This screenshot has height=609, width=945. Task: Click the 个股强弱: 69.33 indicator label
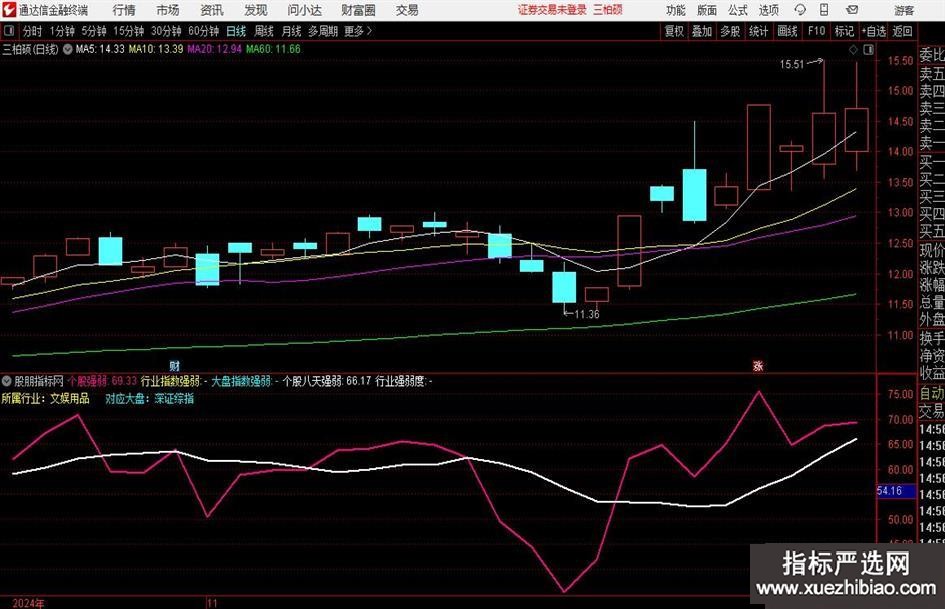click(x=102, y=381)
